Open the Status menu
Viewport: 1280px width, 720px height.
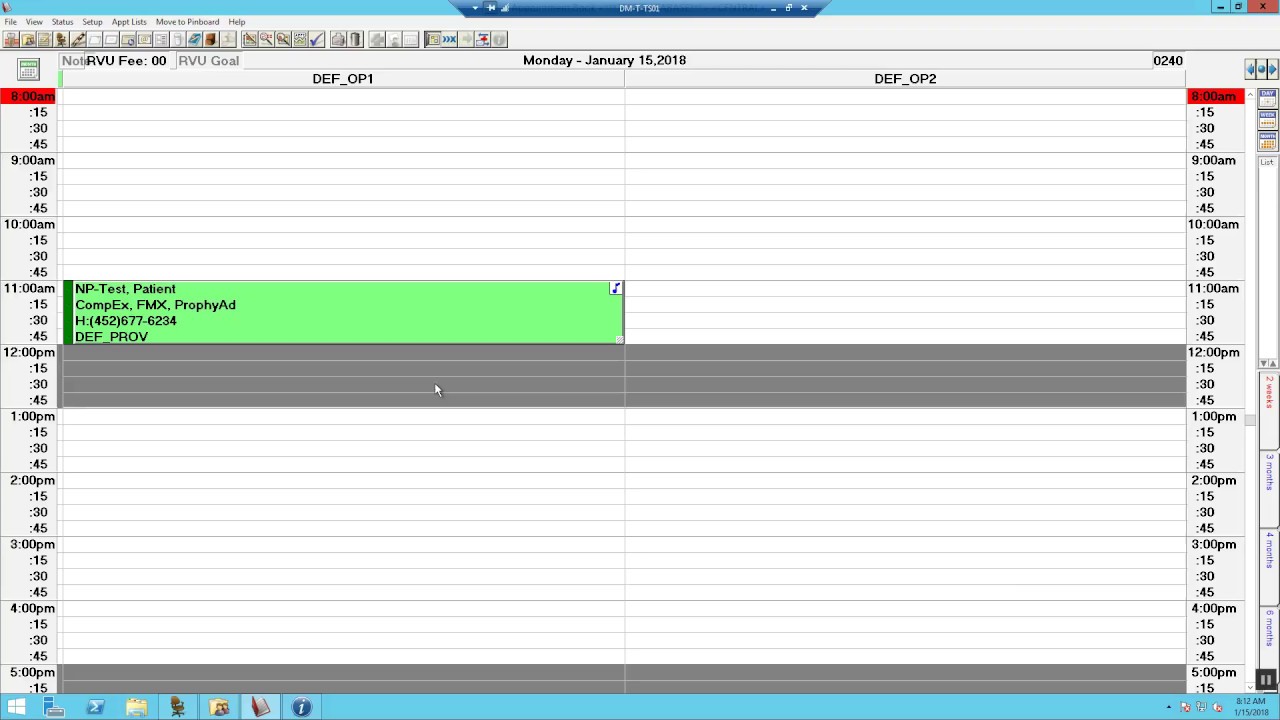pyautogui.click(x=62, y=21)
